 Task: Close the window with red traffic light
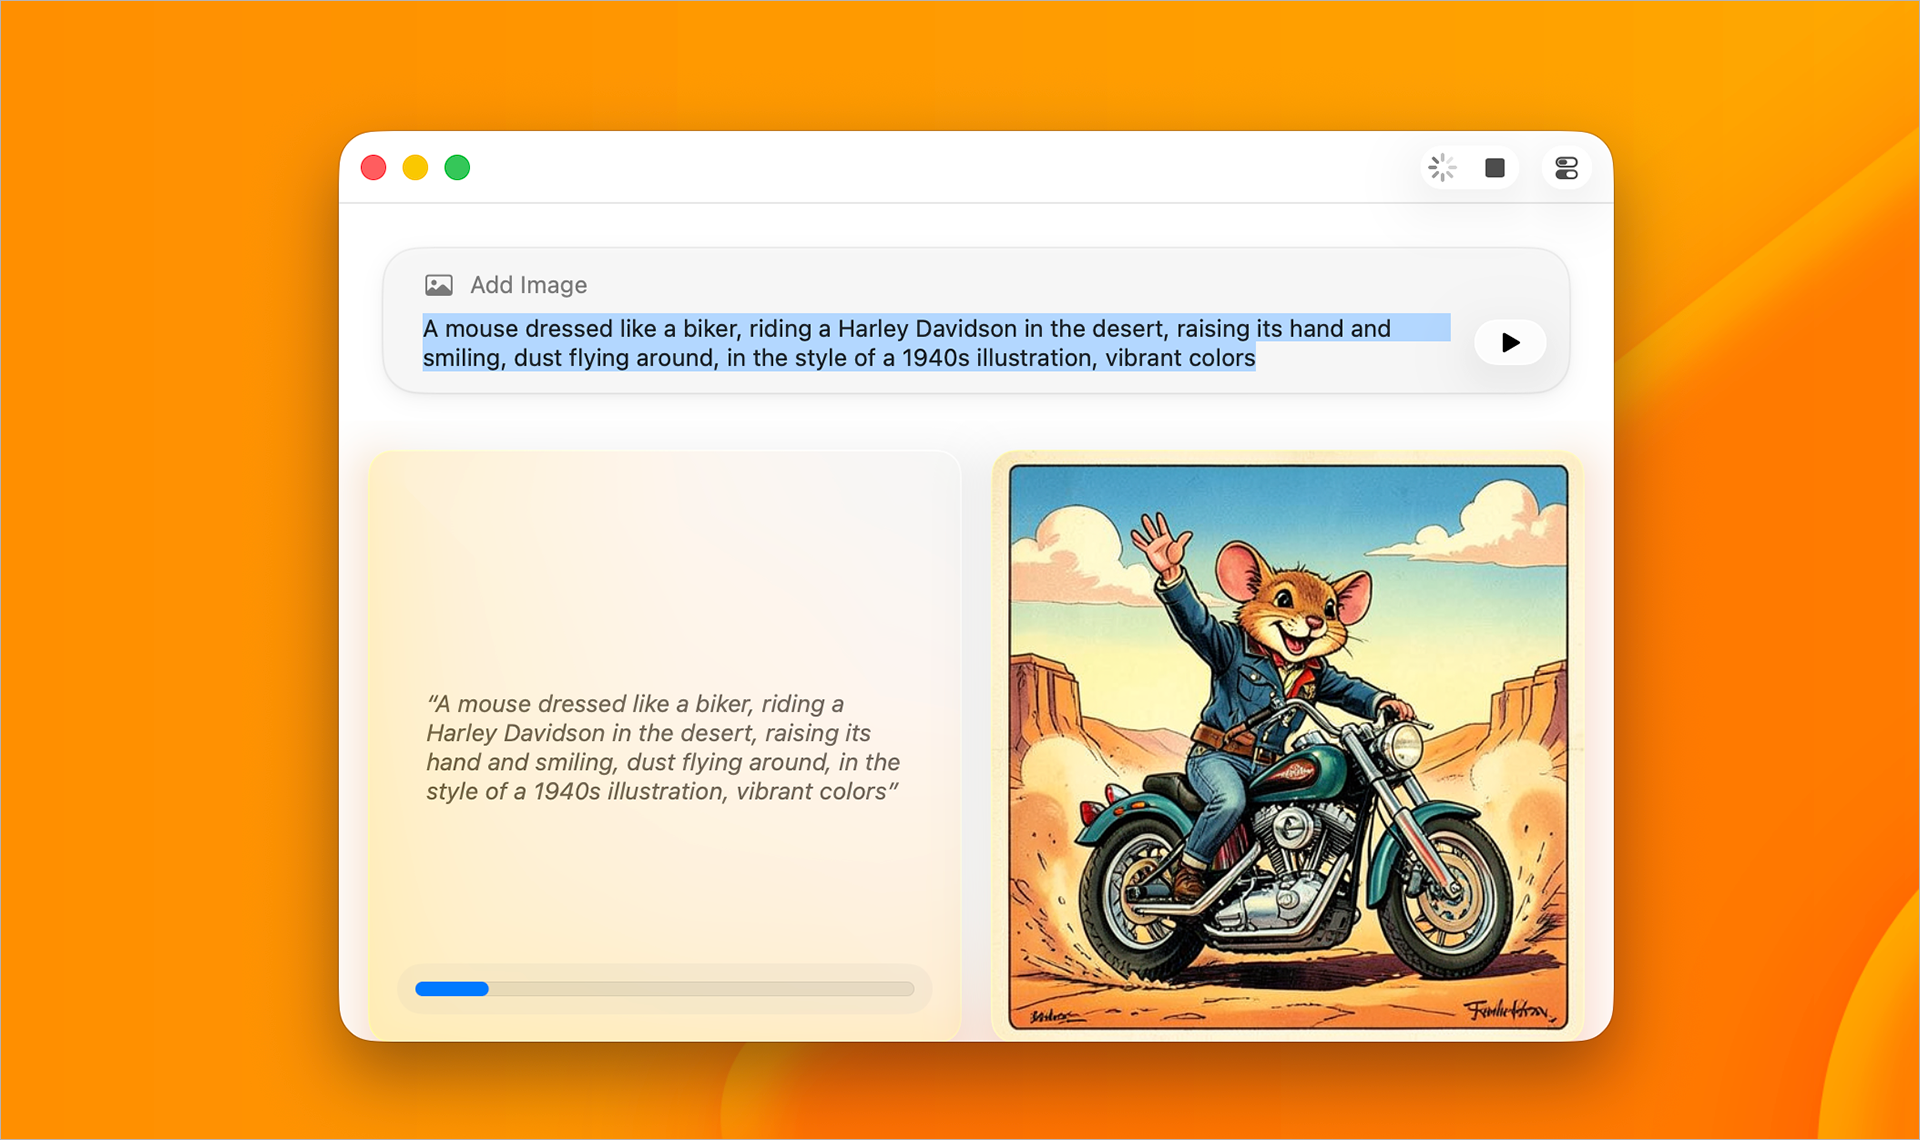[x=373, y=167]
